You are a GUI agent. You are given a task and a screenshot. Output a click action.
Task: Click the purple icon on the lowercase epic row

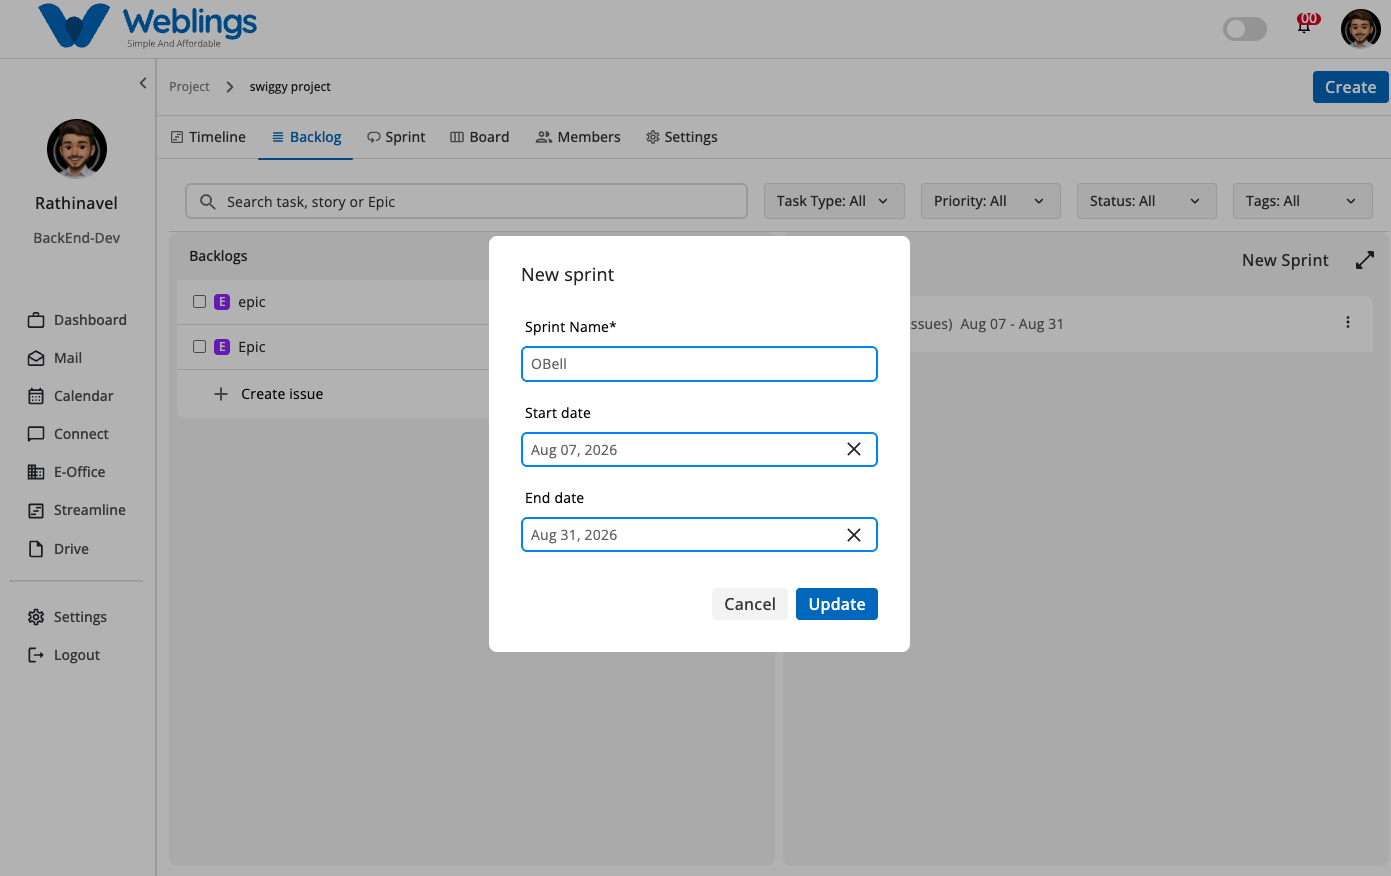coord(222,302)
